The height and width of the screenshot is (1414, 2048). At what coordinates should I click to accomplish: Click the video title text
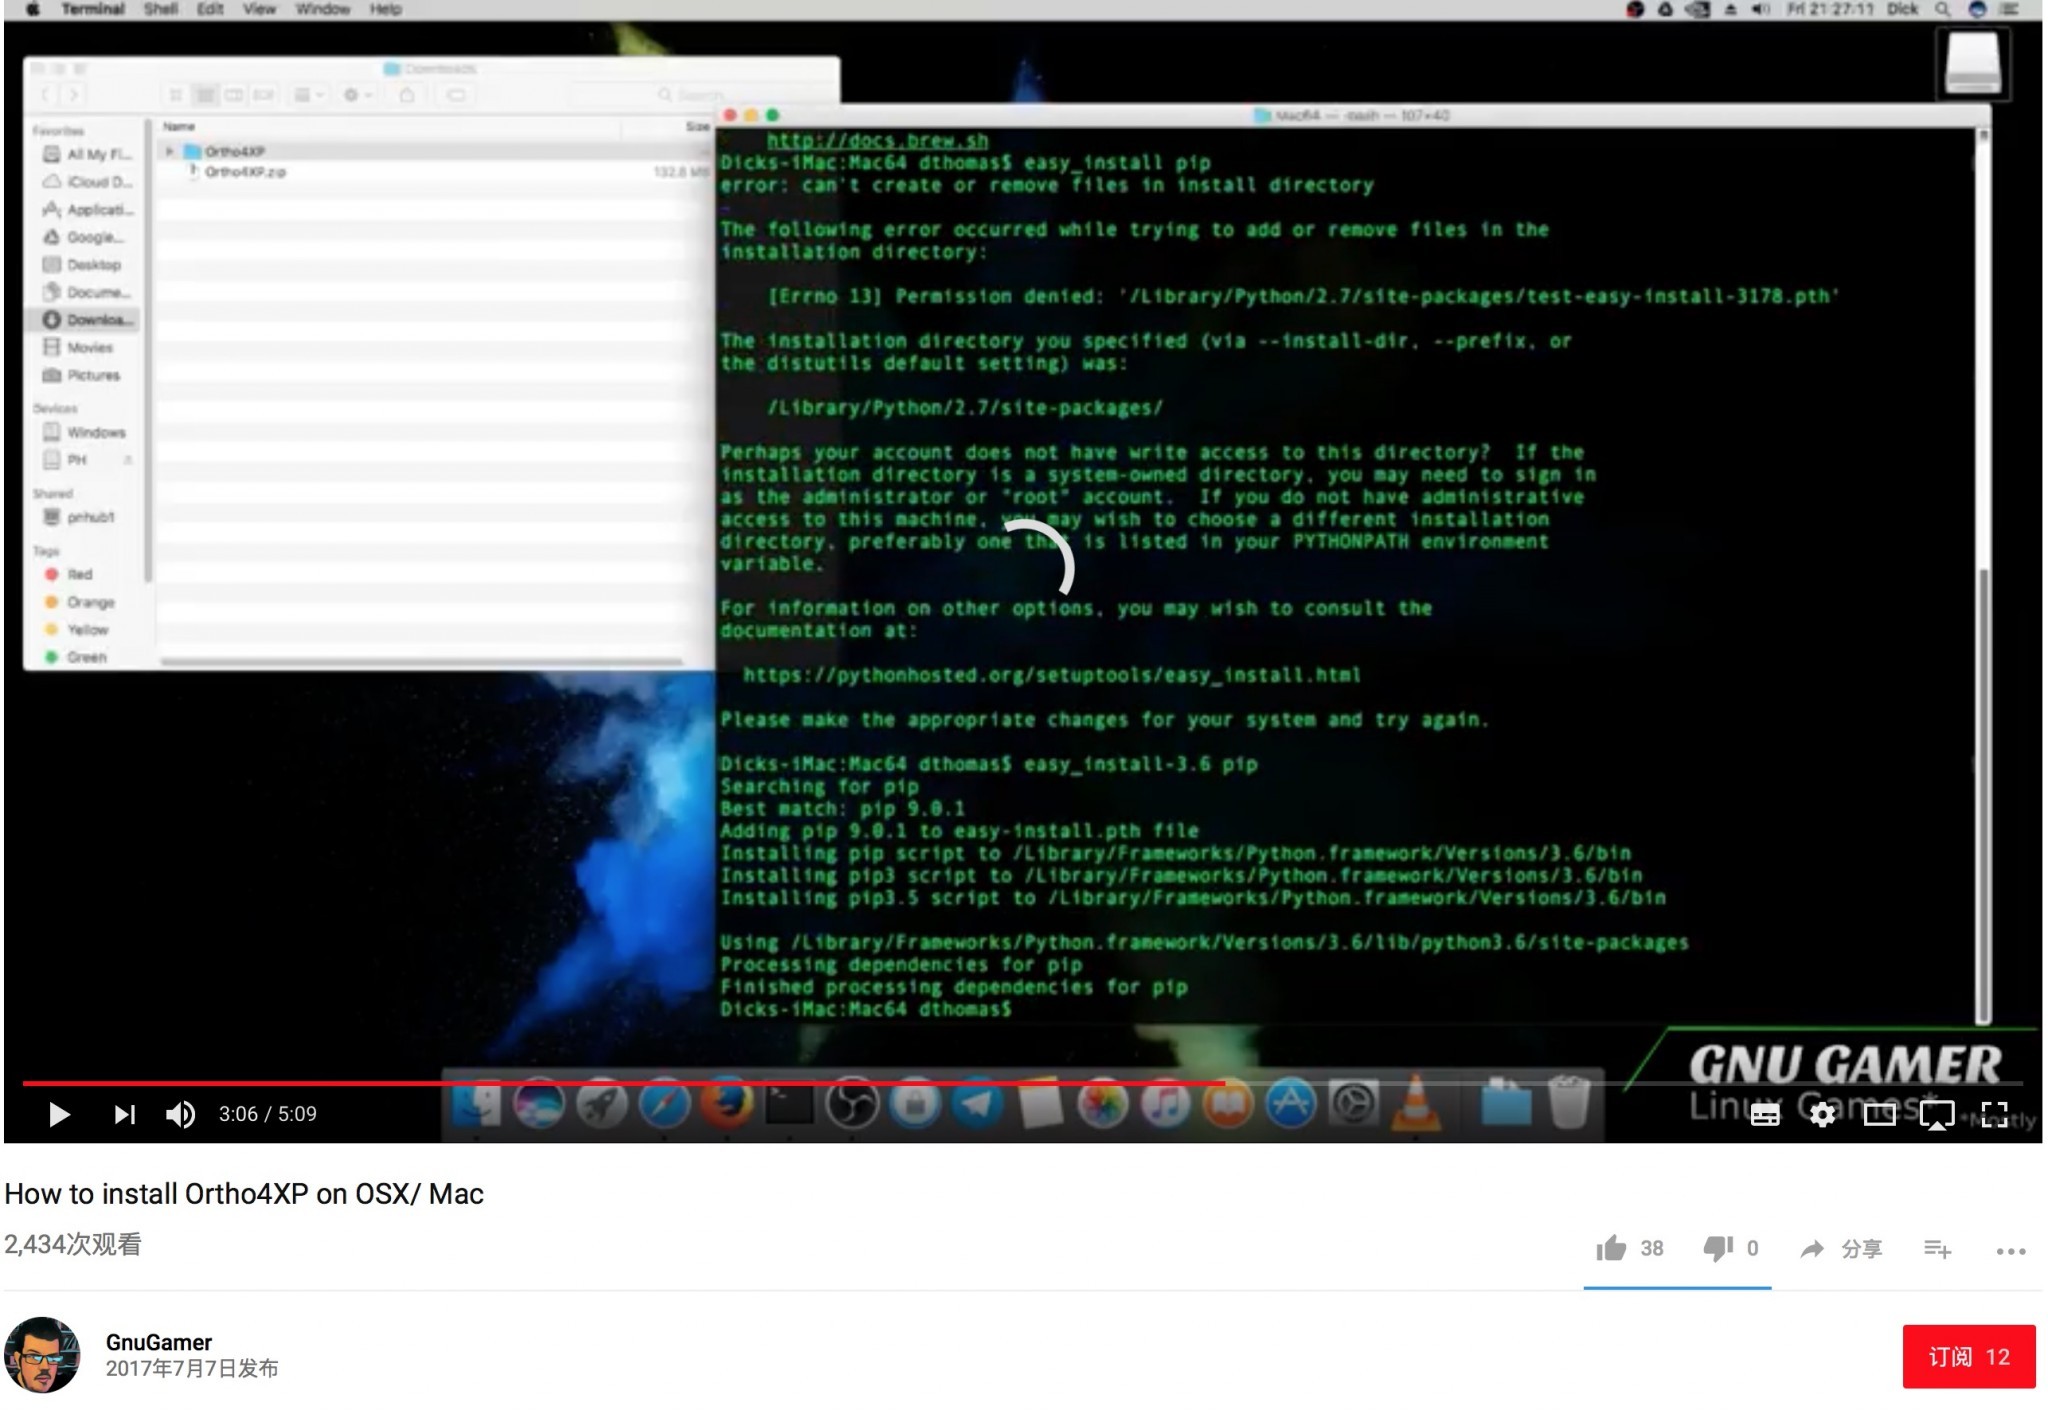pos(244,1194)
